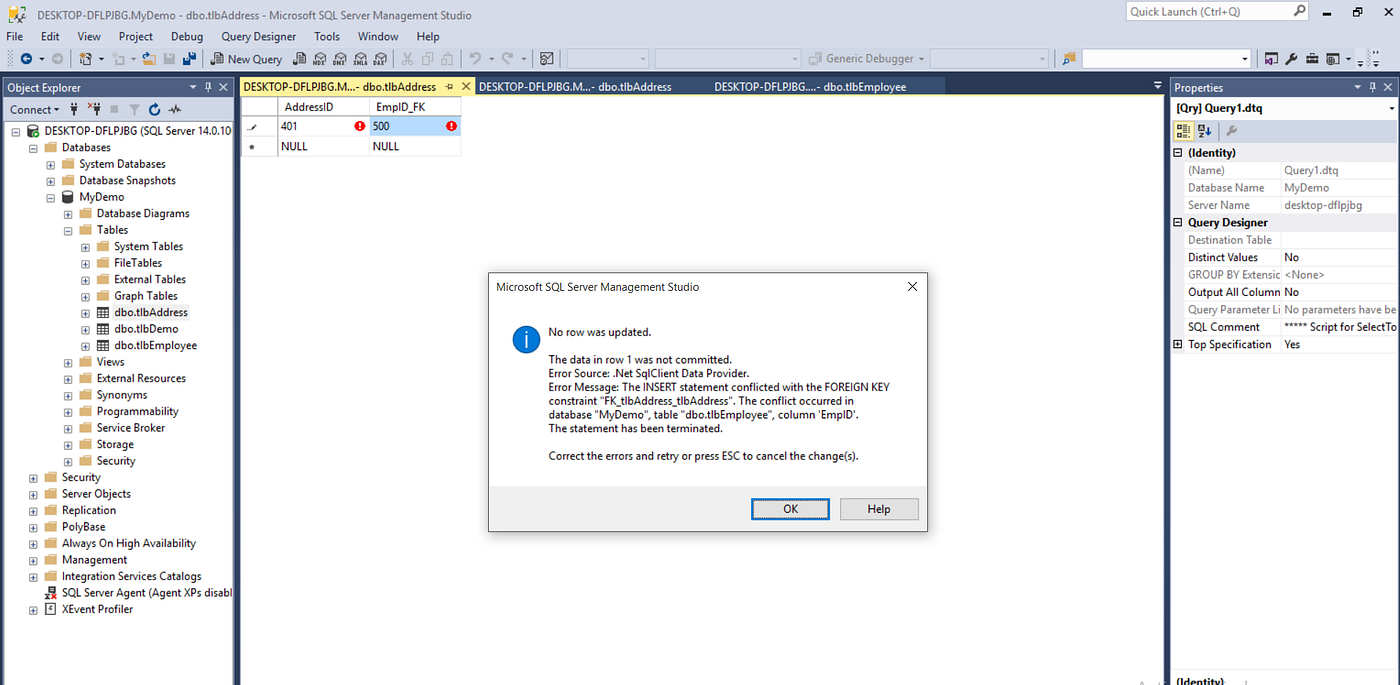Open Activity Monitor from Object Explorer toolbar
The width and height of the screenshot is (1400, 685).
[x=176, y=110]
